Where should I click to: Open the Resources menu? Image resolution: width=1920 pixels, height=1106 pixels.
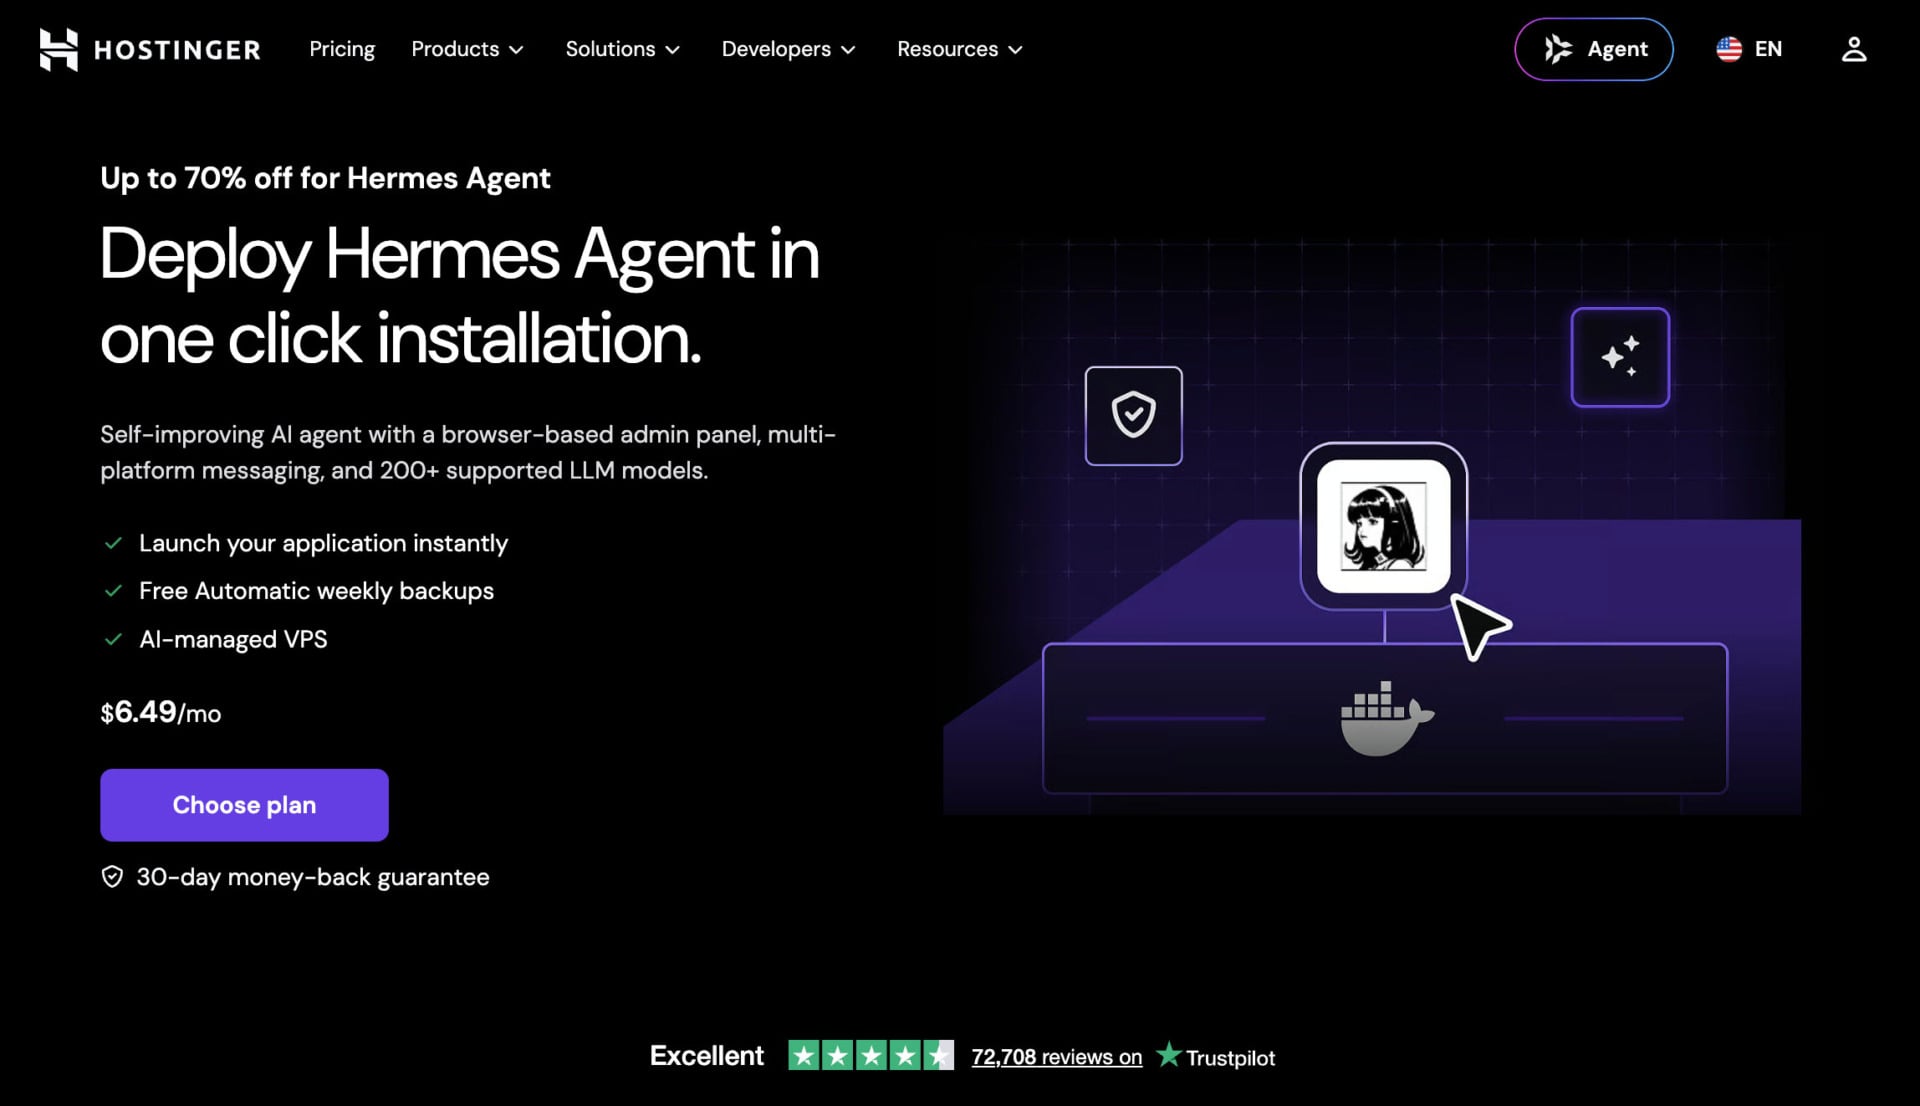tap(959, 49)
